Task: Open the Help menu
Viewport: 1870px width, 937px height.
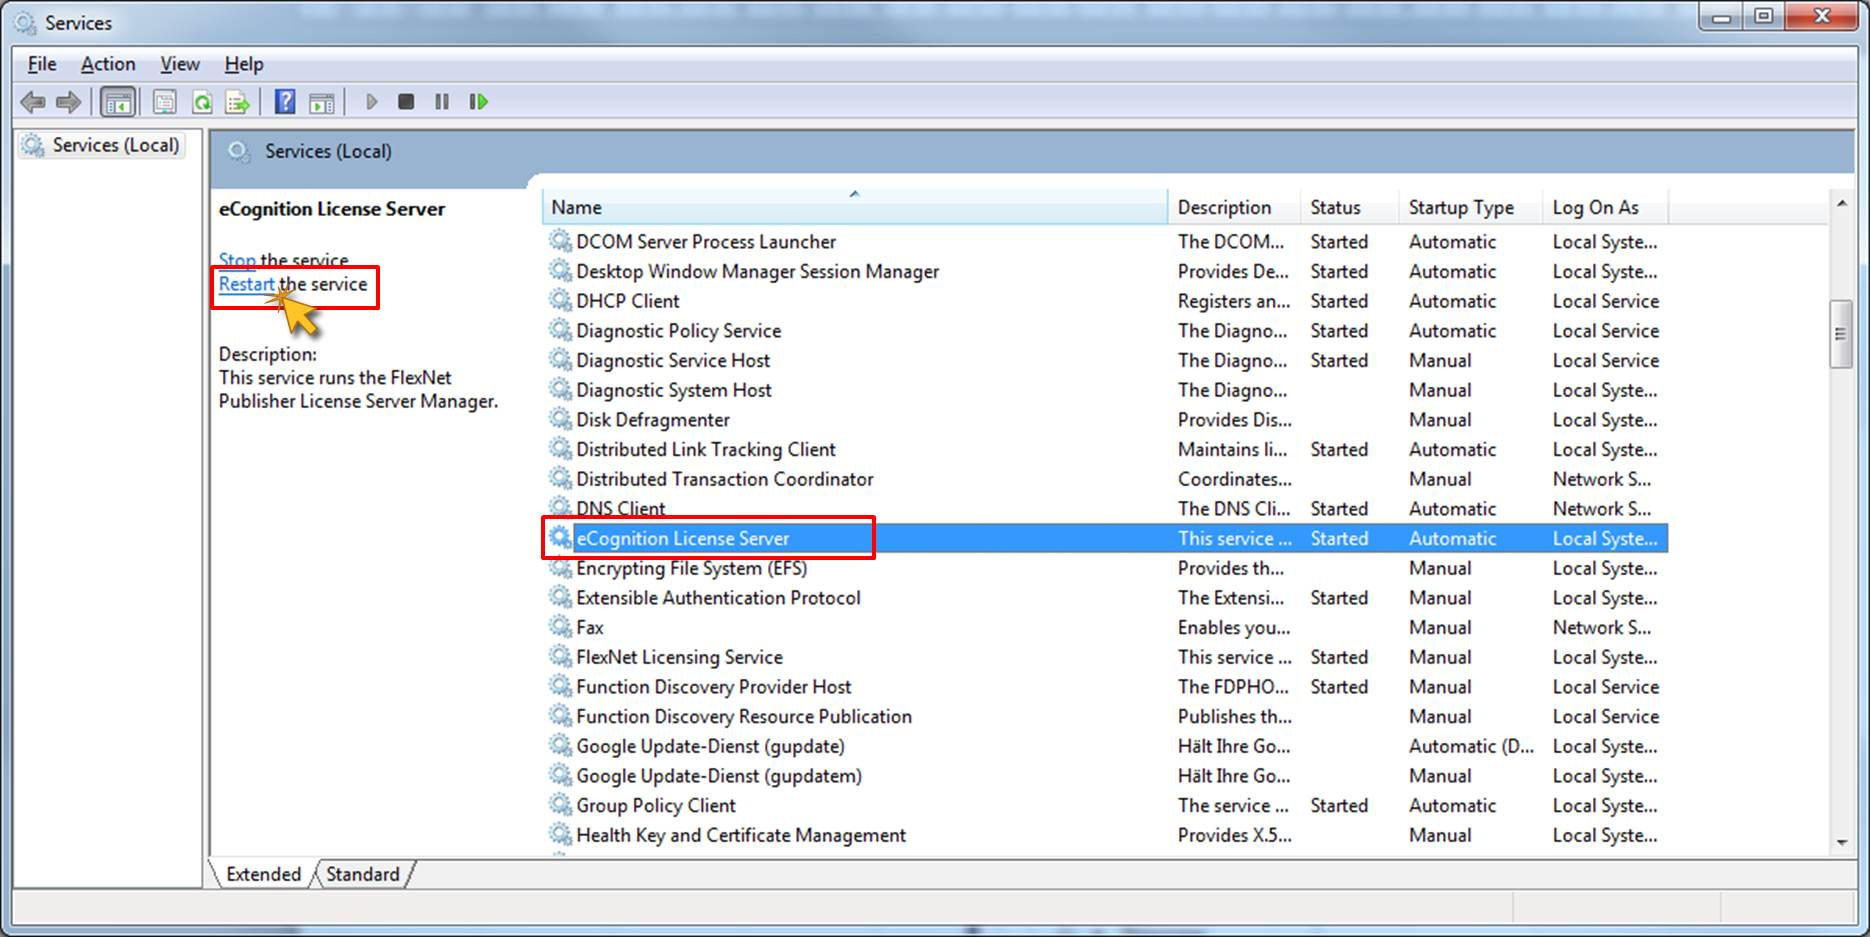Action: [244, 64]
